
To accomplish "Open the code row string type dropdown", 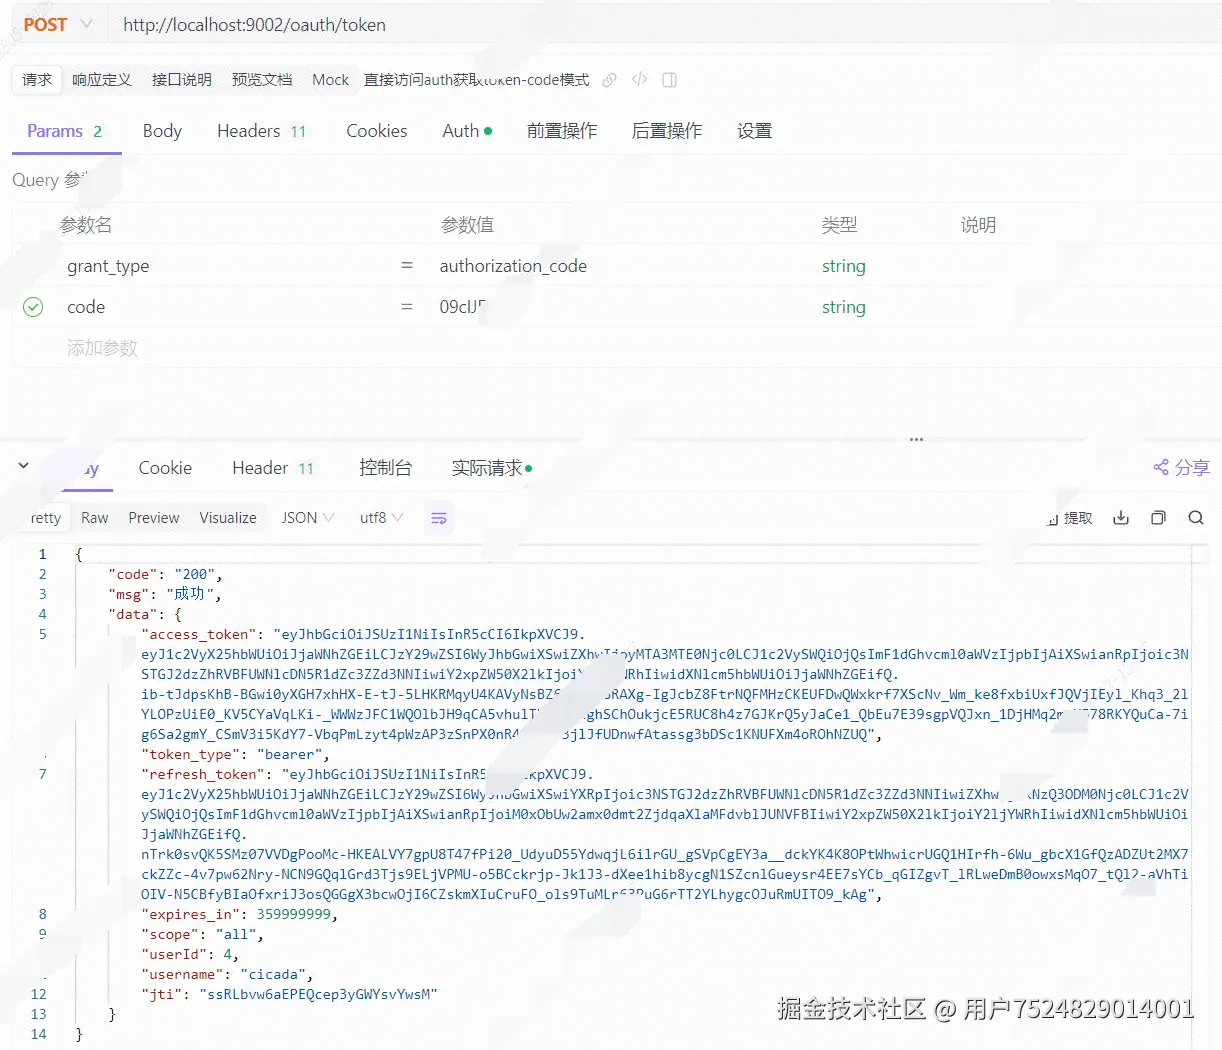I will tap(844, 307).
